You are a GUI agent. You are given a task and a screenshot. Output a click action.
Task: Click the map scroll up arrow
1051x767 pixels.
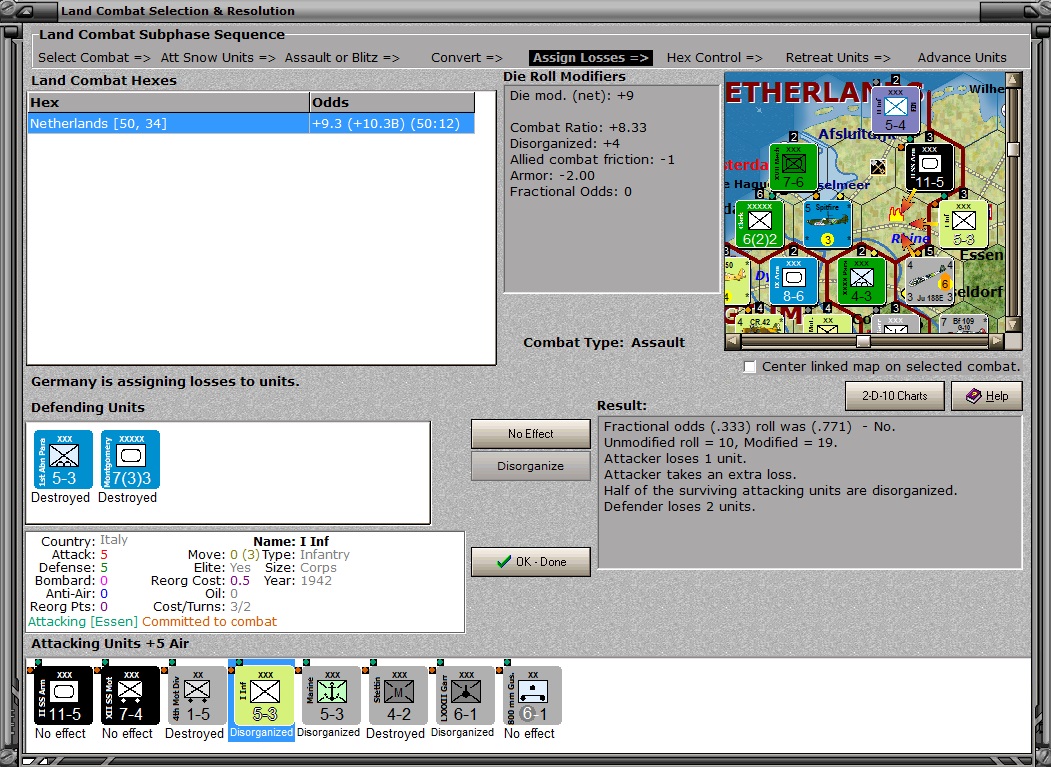pos(1013,80)
